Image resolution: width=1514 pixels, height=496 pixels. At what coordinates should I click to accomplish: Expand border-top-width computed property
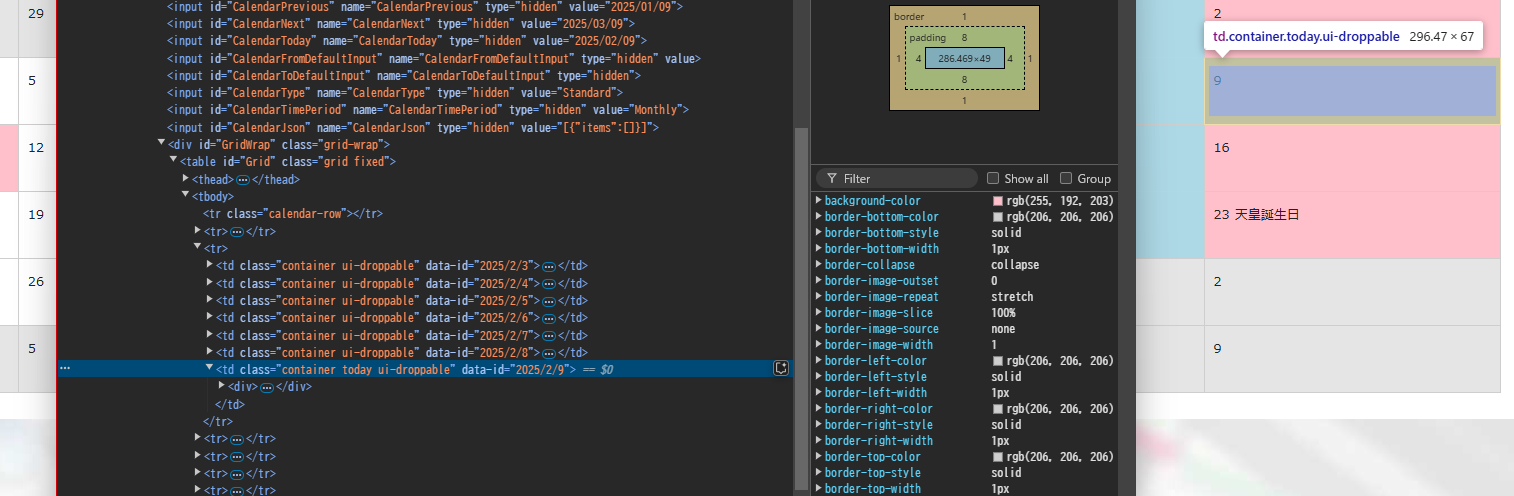[x=819, y=488]
